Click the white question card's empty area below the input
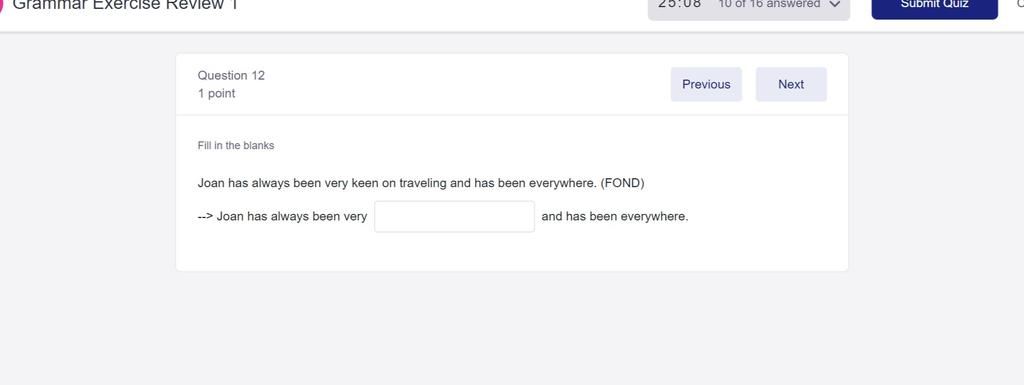 pos(511,251)
